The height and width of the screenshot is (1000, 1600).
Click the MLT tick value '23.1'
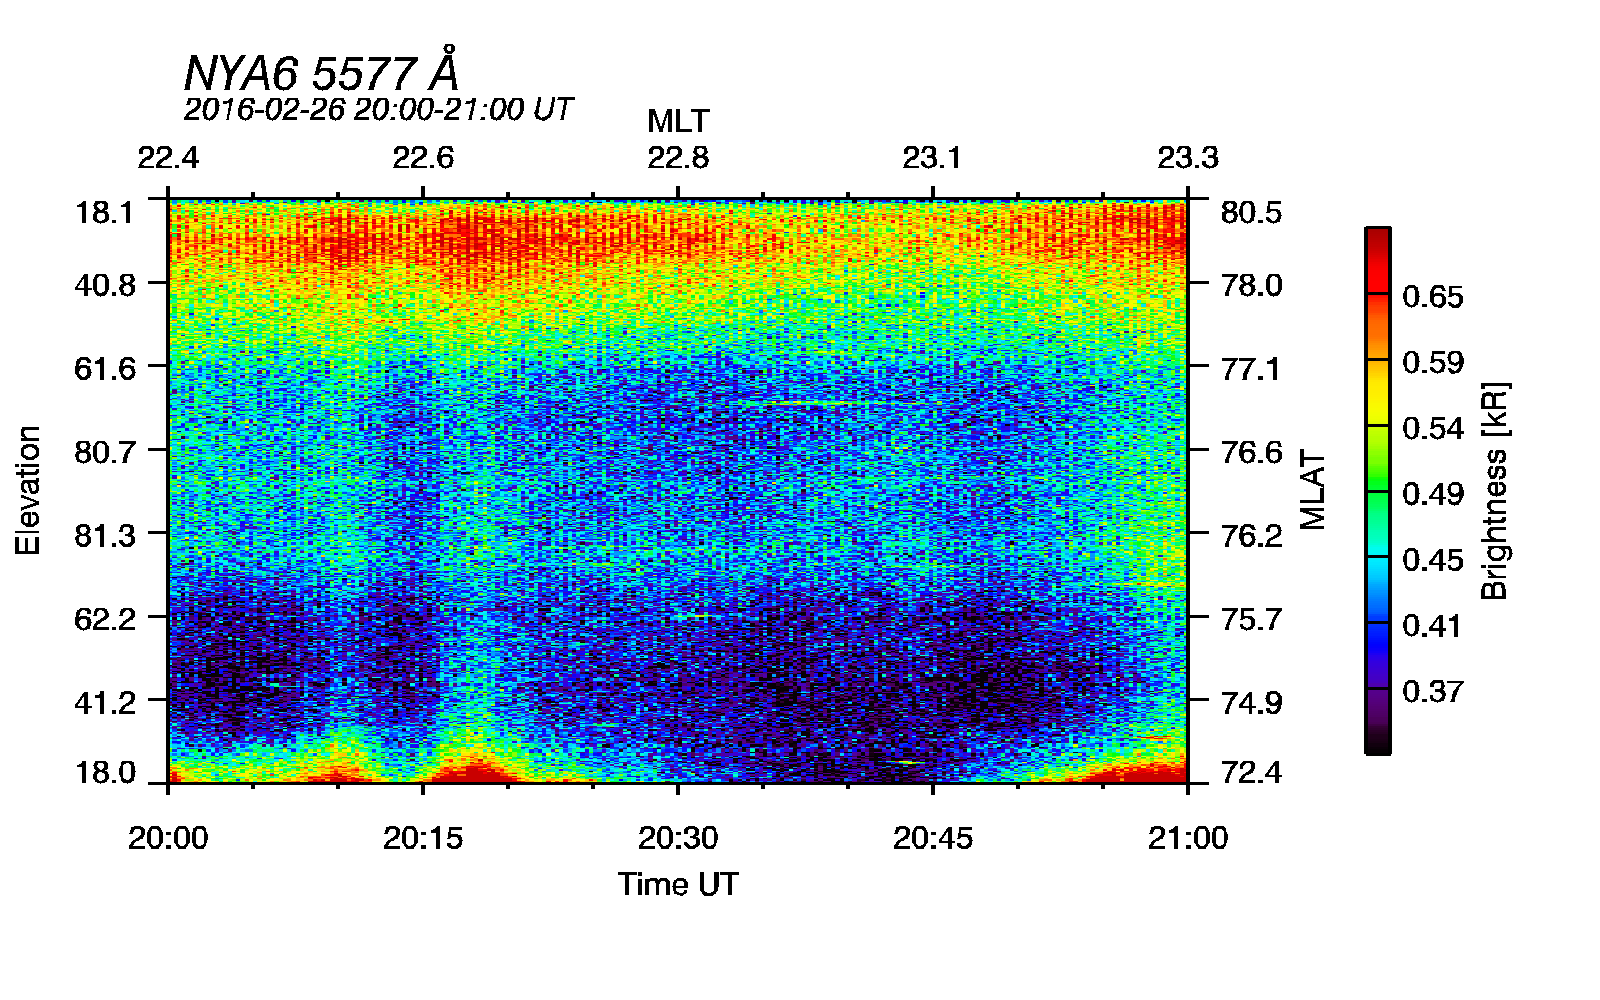[x=932, y=158]
